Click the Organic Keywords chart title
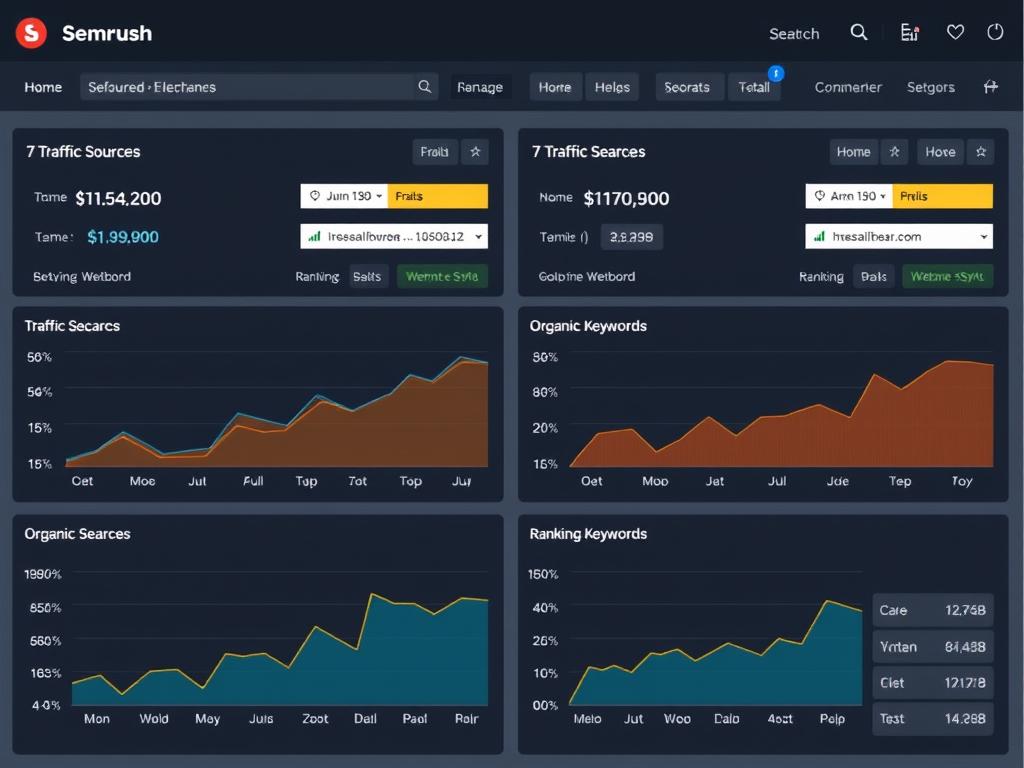 tap(588, 326)
